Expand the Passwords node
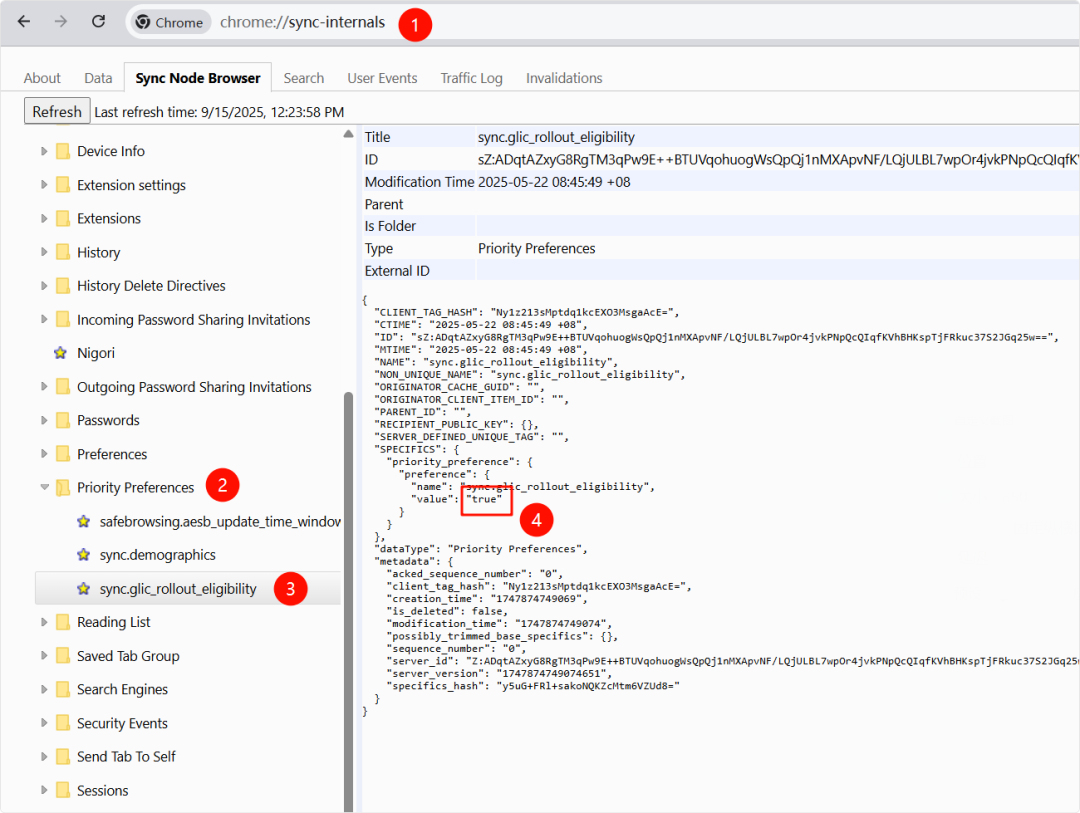 (x=44, y=420)
